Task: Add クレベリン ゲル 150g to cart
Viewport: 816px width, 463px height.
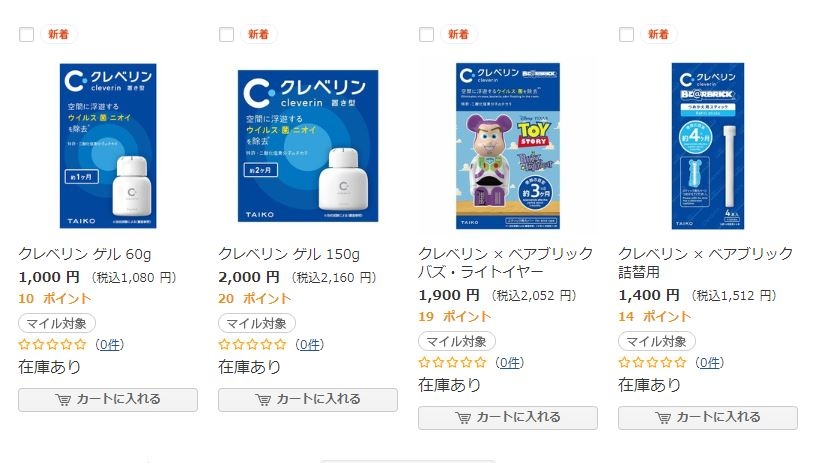Action: click(308, 399)
